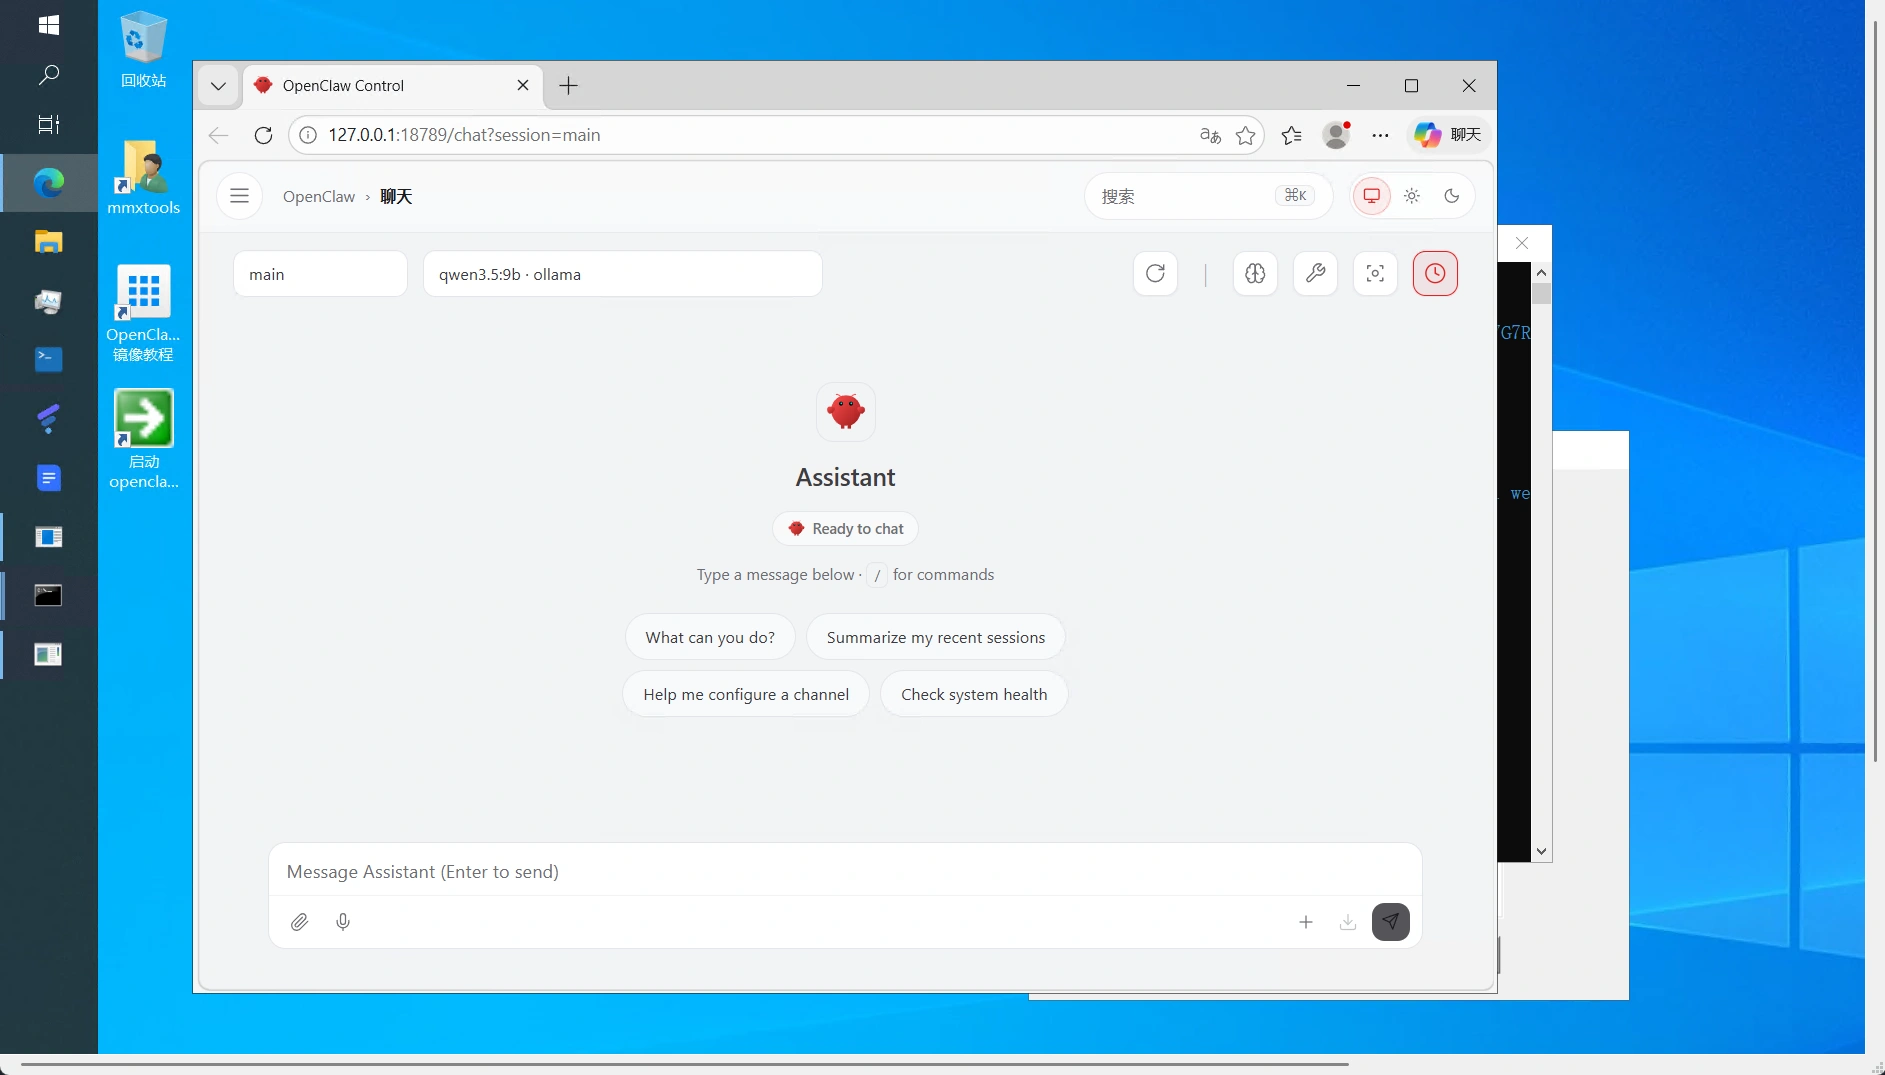This screenshot has height=1075, width=1885.
Task: Open a new browser tab
Action: [x=568, y=86]
